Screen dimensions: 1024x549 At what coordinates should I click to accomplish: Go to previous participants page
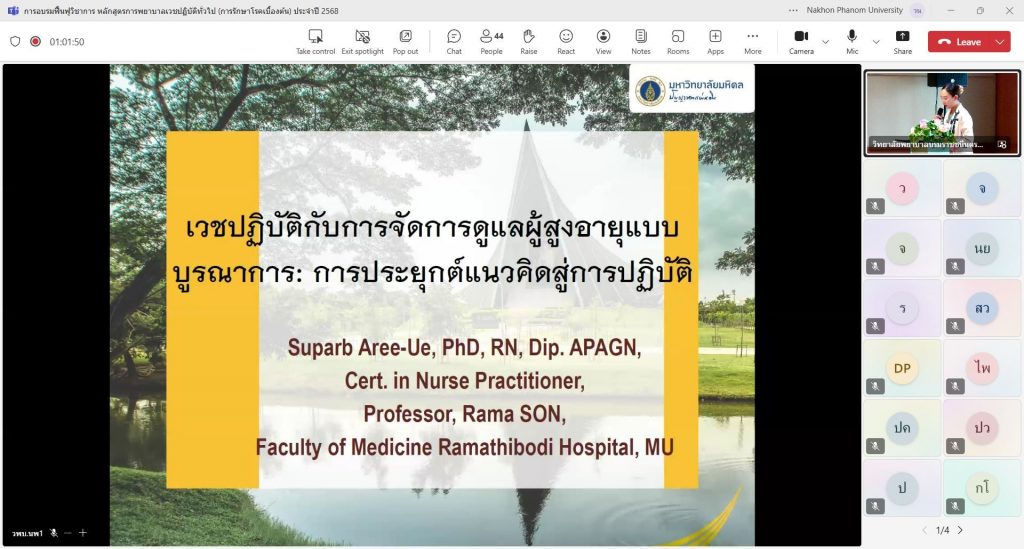(x=924, y=530)
